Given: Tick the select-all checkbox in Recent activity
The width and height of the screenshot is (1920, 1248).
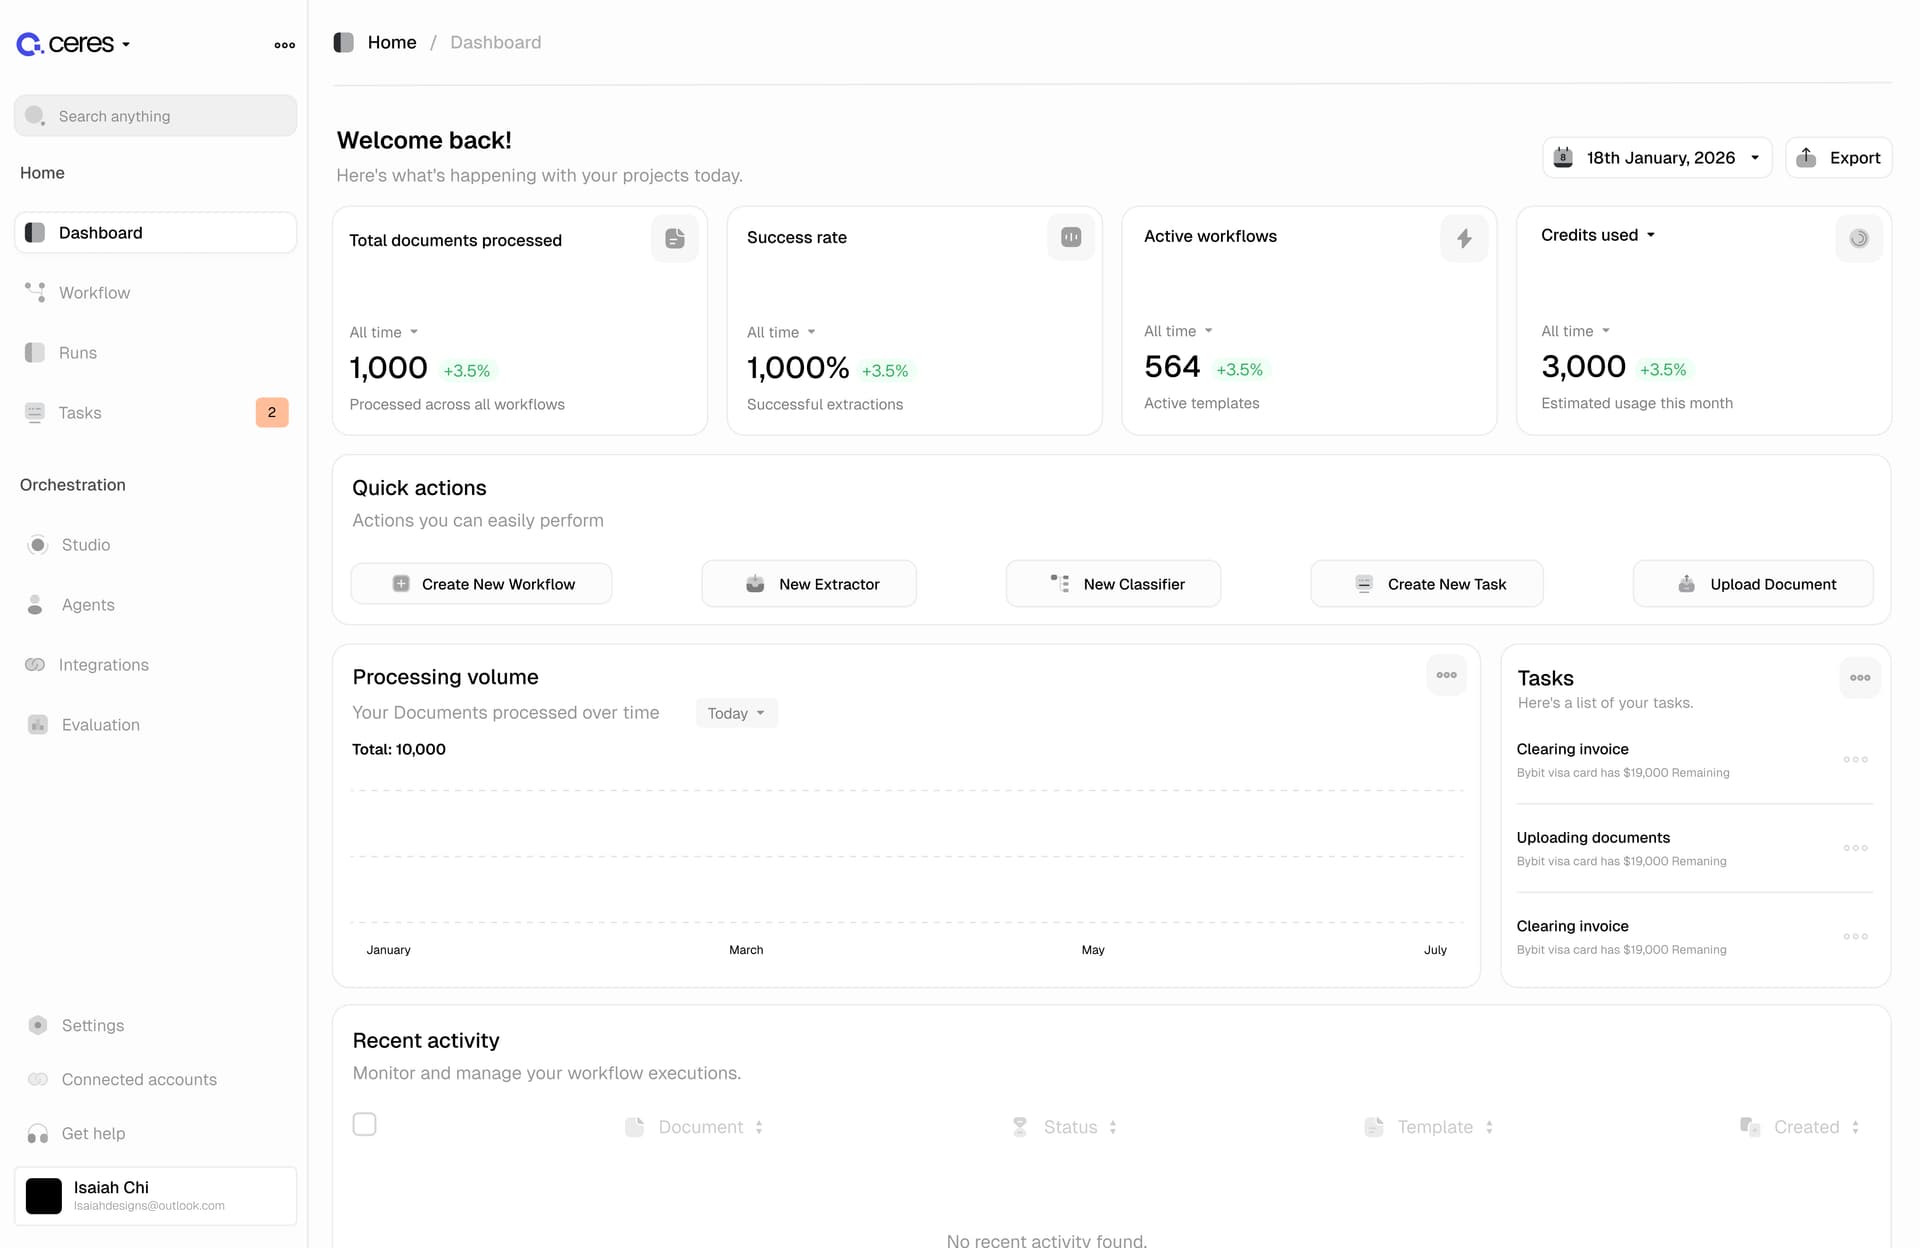Looking at the screenshot, I should pyautogui.click(x=365, y=1124).
